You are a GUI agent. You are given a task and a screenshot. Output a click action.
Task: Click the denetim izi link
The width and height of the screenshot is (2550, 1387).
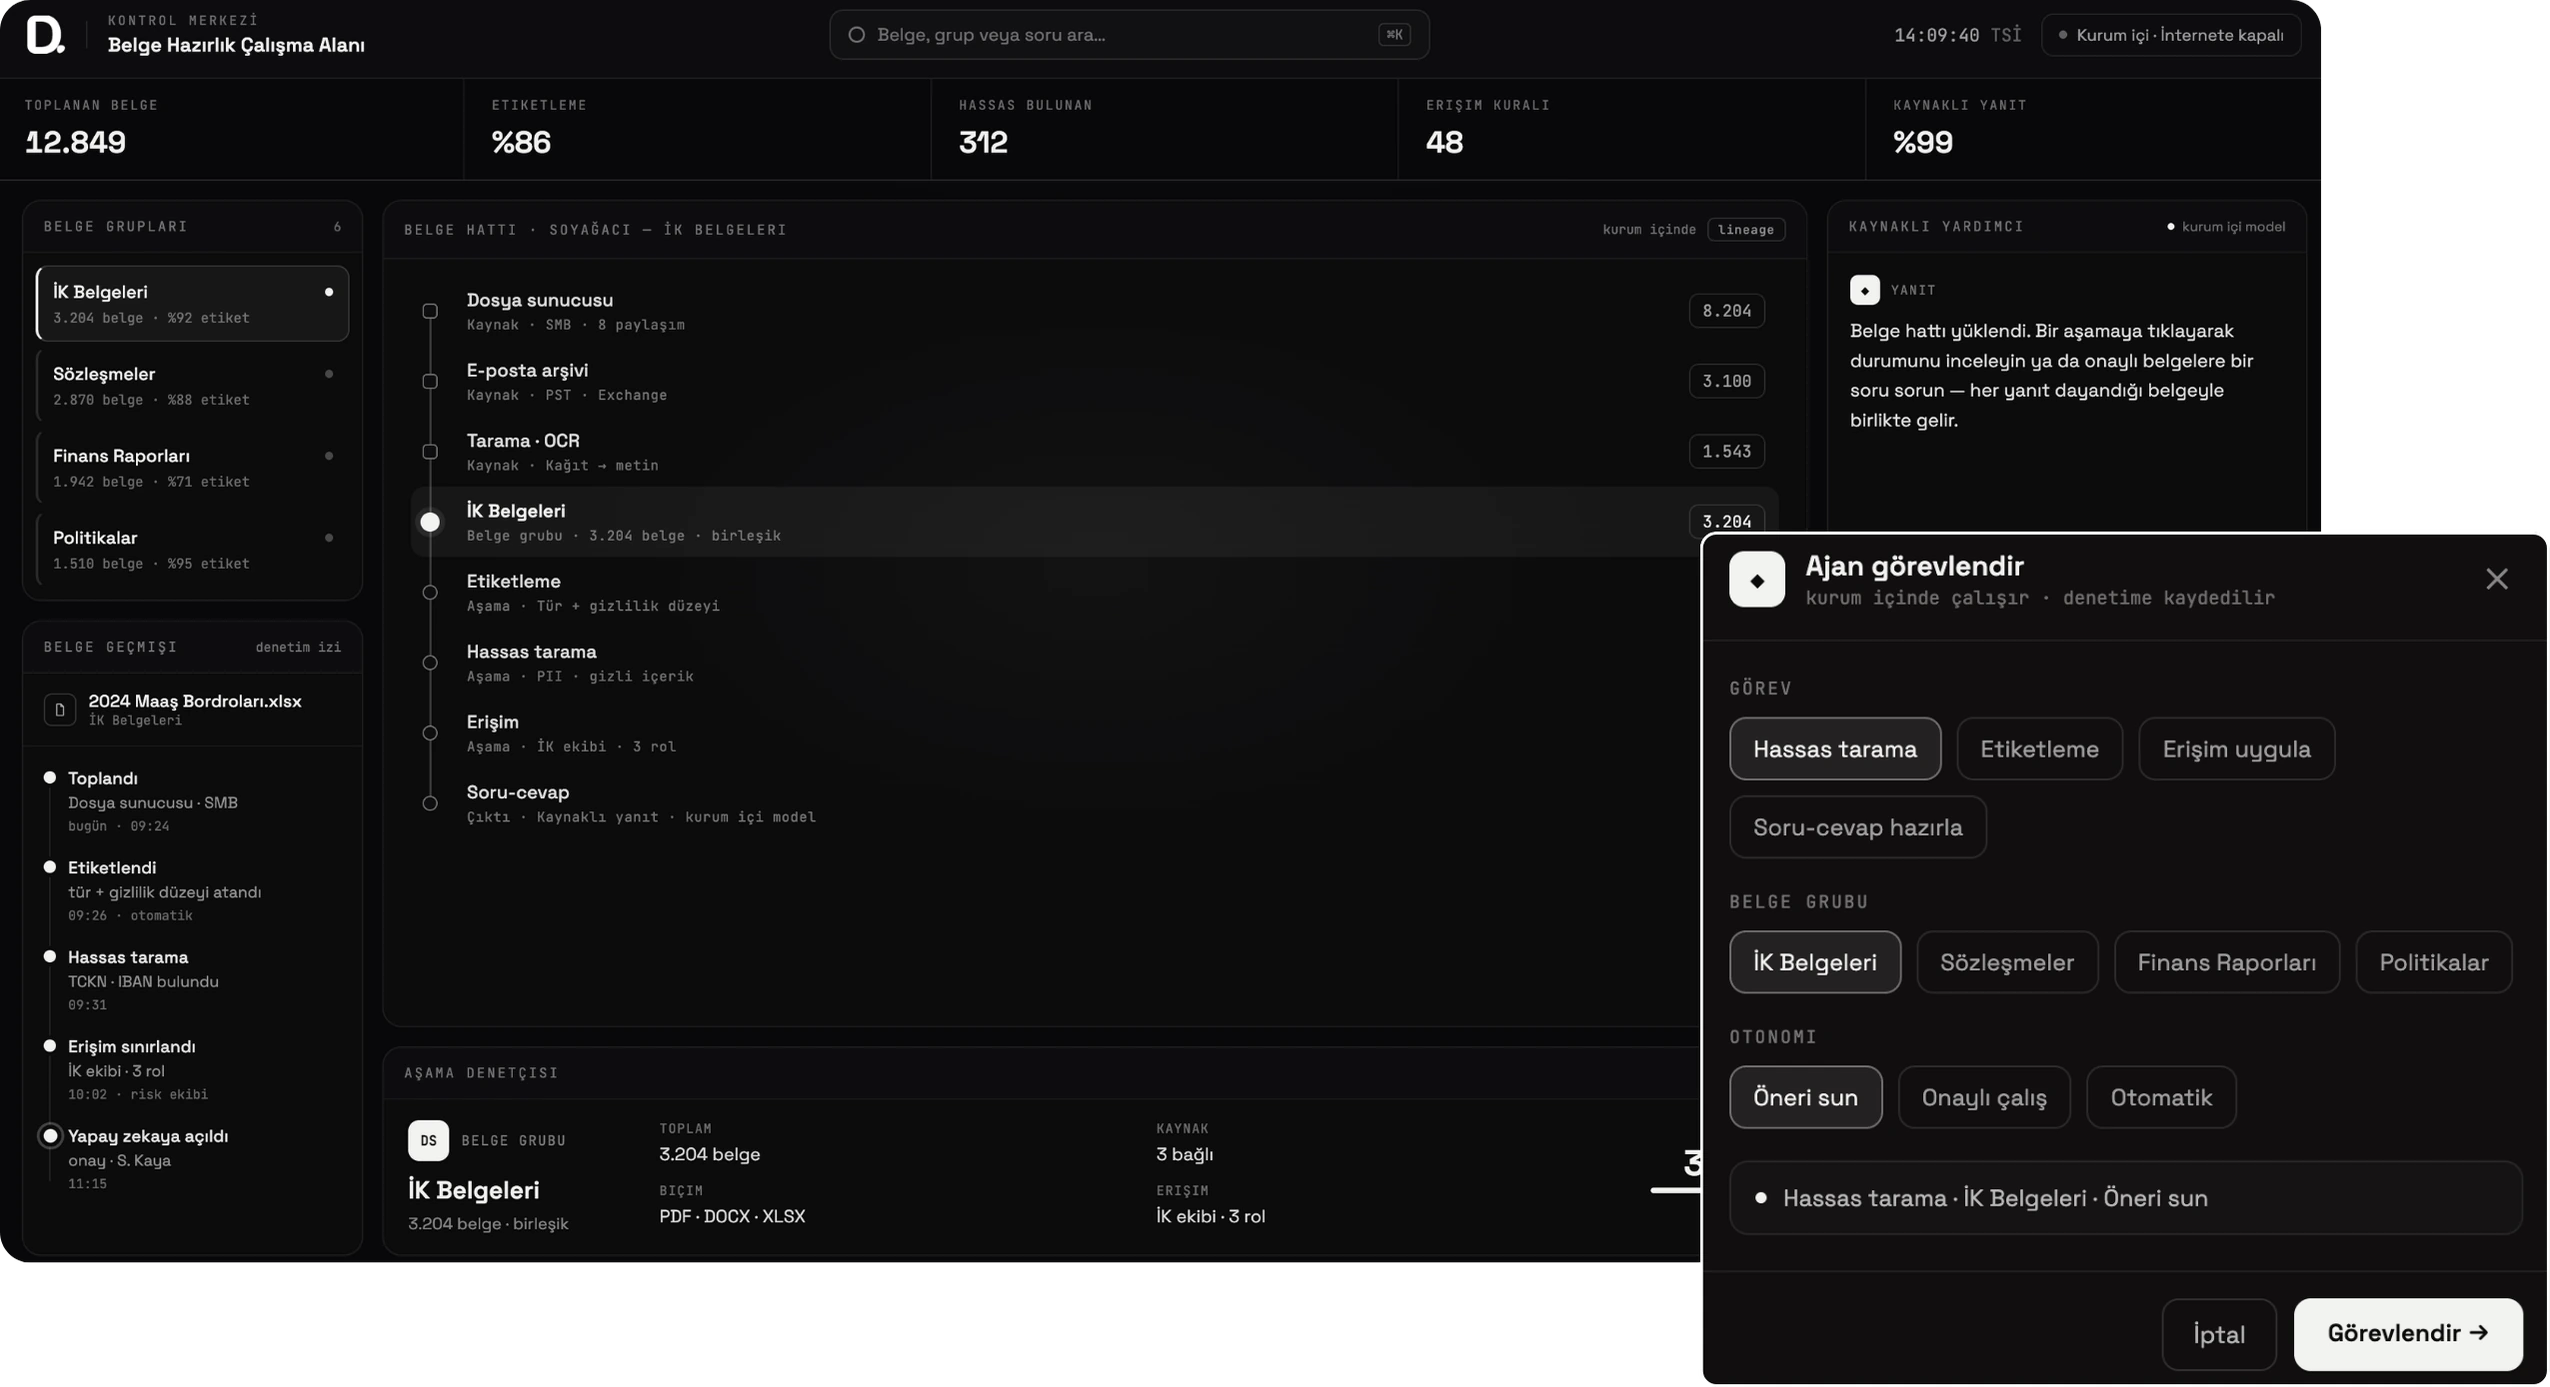[298, 647]
